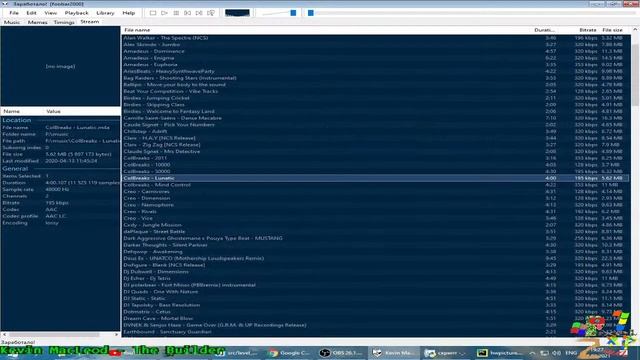Select track Birdies - Welcome to Fantasy Land
640x360 pixels.
point(376,111)
